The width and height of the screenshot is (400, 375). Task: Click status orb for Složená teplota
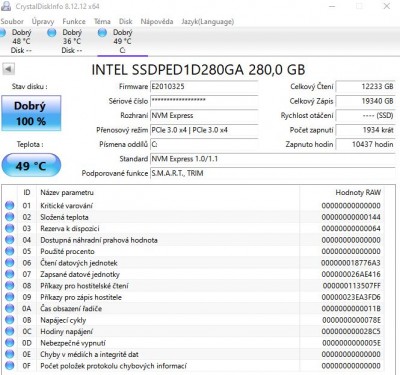[10, 217]
